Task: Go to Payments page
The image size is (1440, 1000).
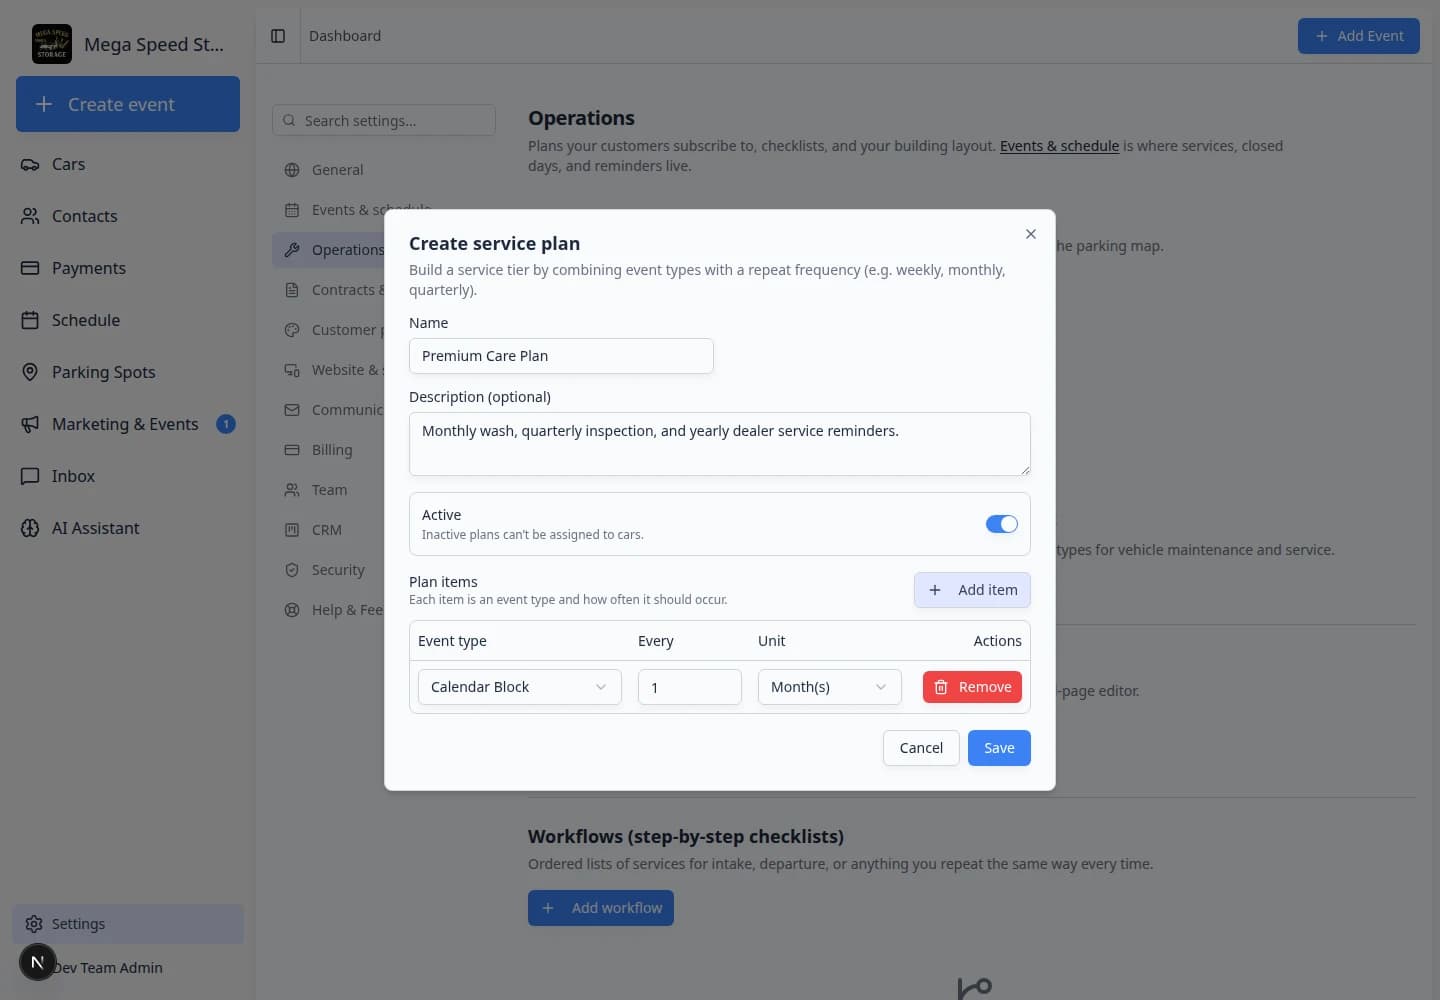Action: click(x=128, y=268)
